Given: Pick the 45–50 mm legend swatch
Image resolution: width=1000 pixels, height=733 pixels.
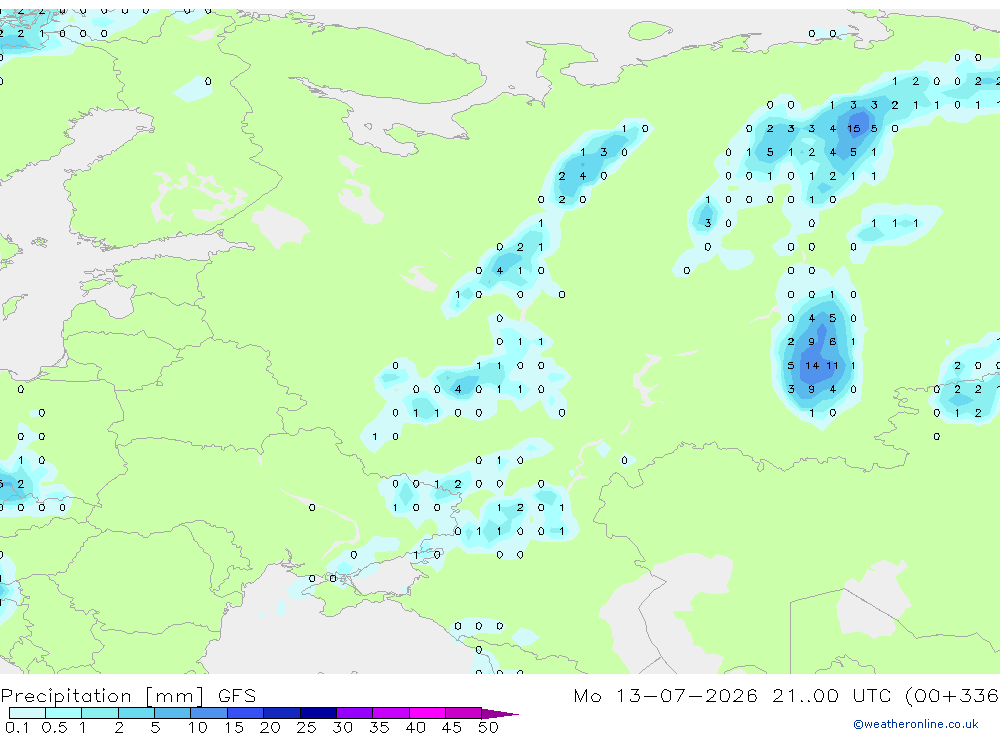Looking at the screenshot, I should 464,713.
